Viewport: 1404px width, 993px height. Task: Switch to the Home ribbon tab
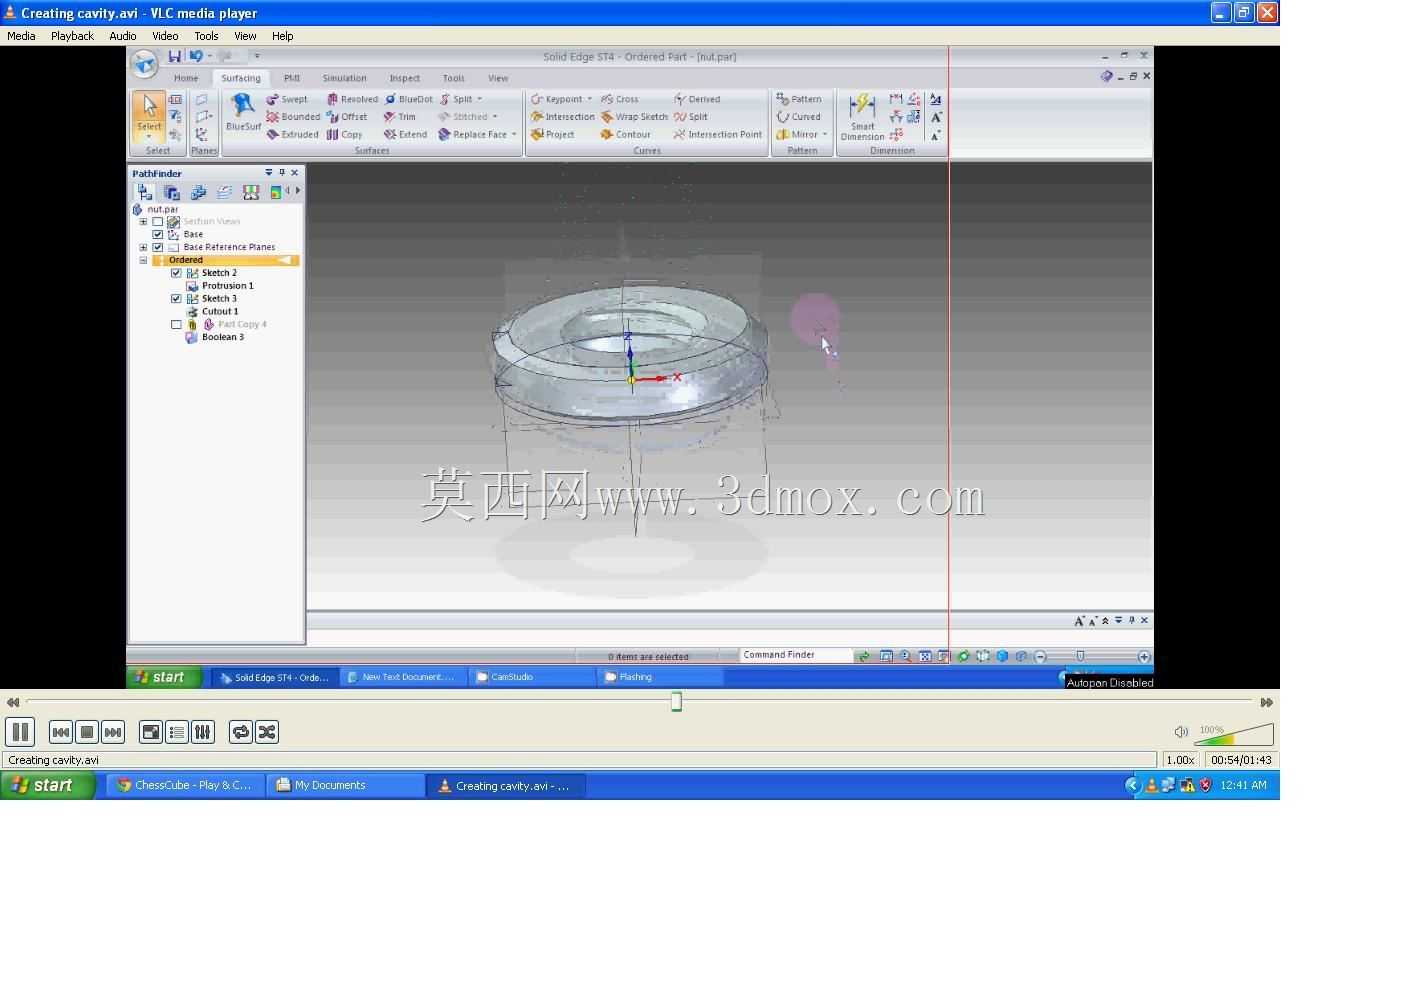click(186, 78)
